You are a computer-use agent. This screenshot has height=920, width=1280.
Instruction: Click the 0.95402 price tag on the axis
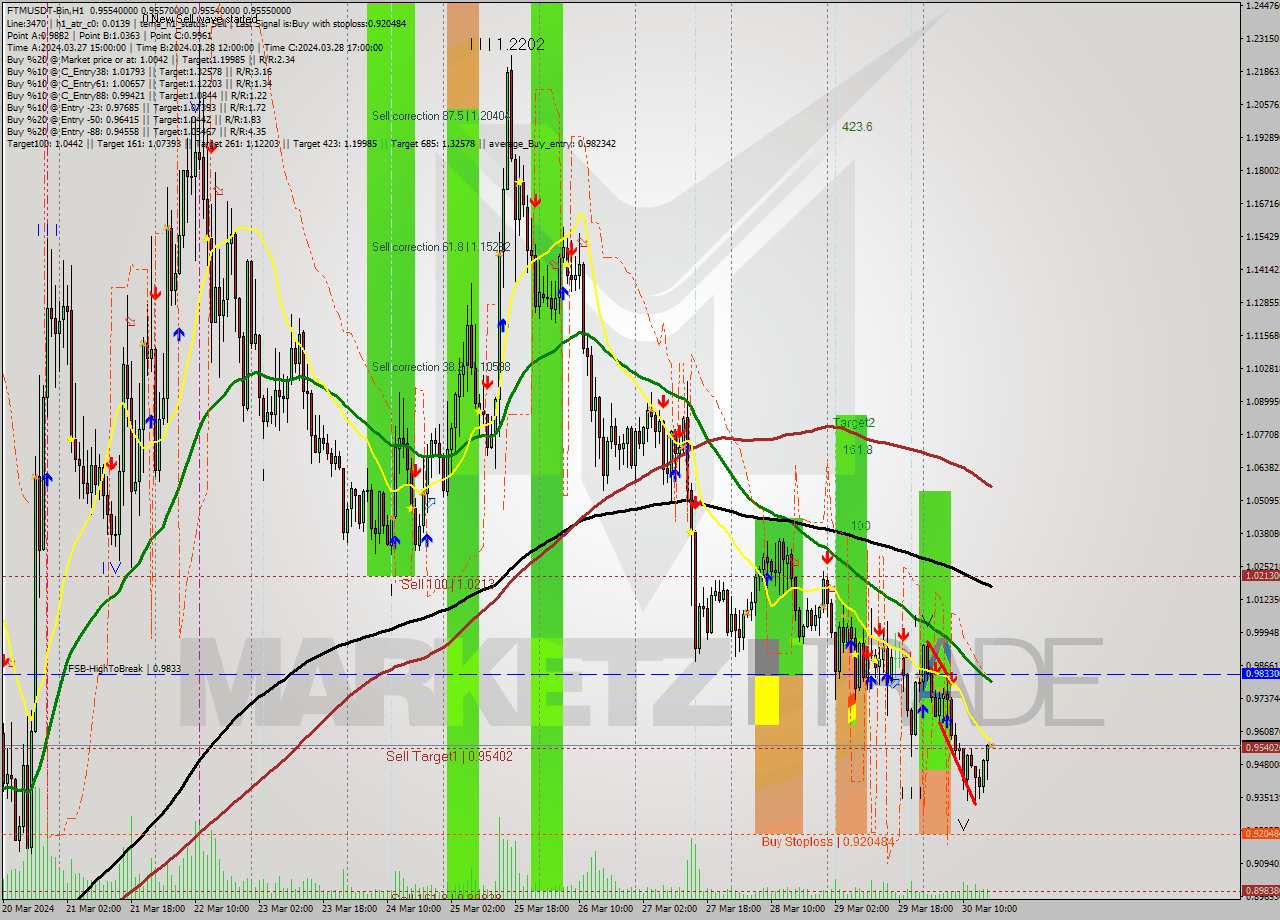coord(1260,747)
